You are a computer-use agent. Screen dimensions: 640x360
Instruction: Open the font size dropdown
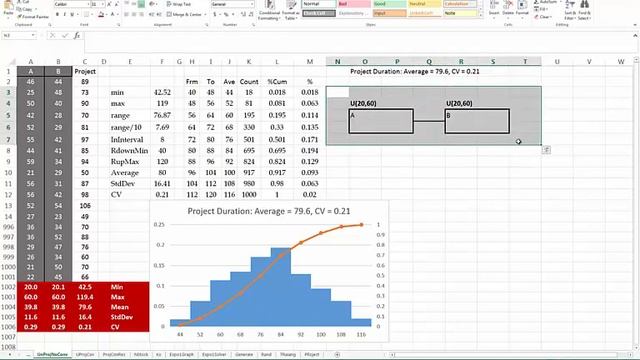coord(102,4)
